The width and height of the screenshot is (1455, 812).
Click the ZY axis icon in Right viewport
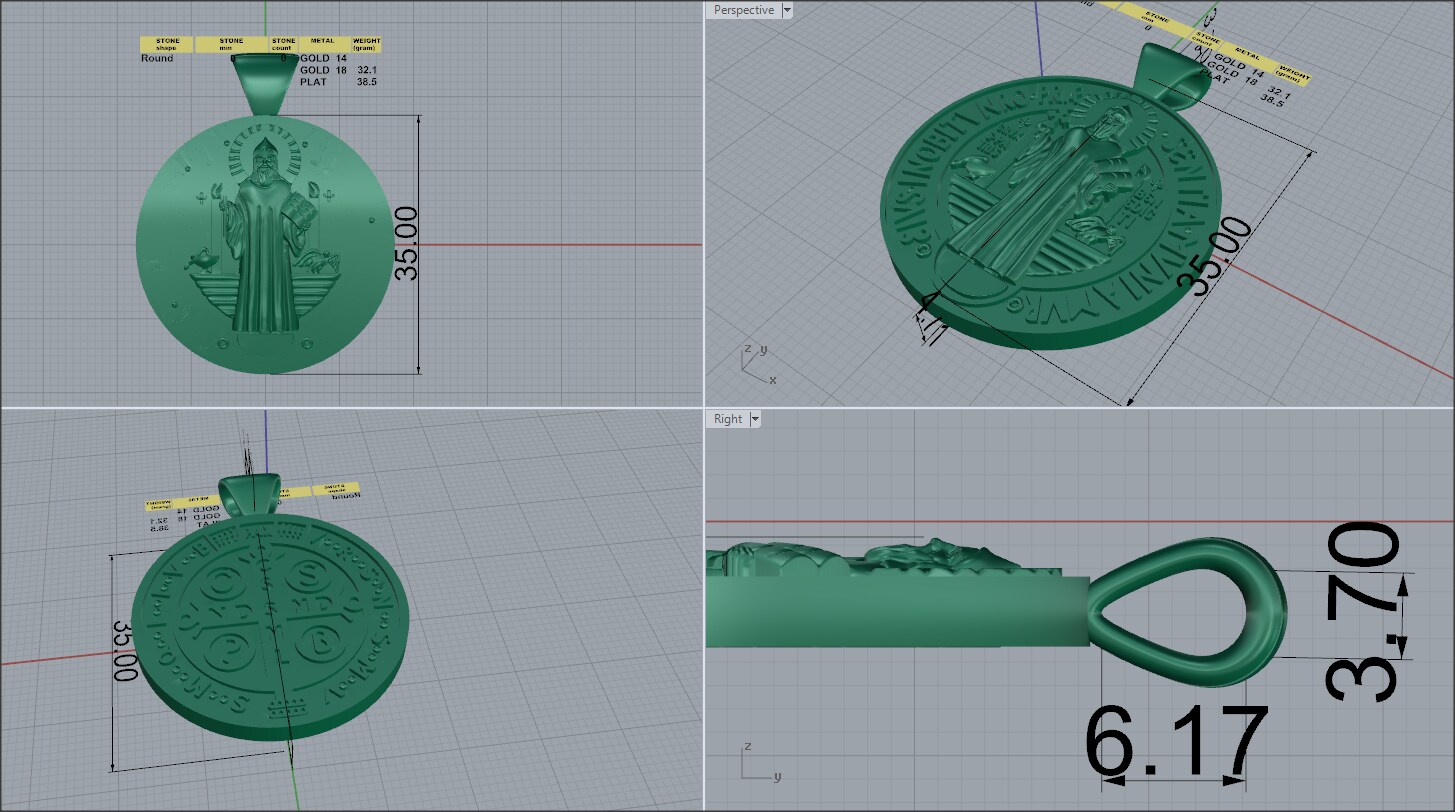click(x=760, y=762)
